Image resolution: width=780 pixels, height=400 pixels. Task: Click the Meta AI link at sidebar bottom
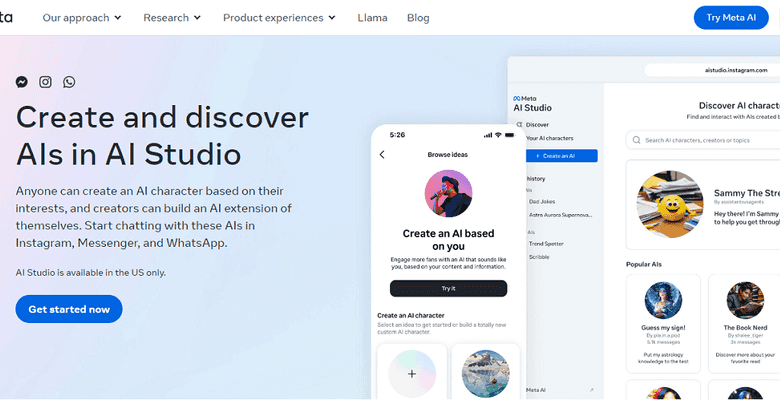(x=536, y=390)
